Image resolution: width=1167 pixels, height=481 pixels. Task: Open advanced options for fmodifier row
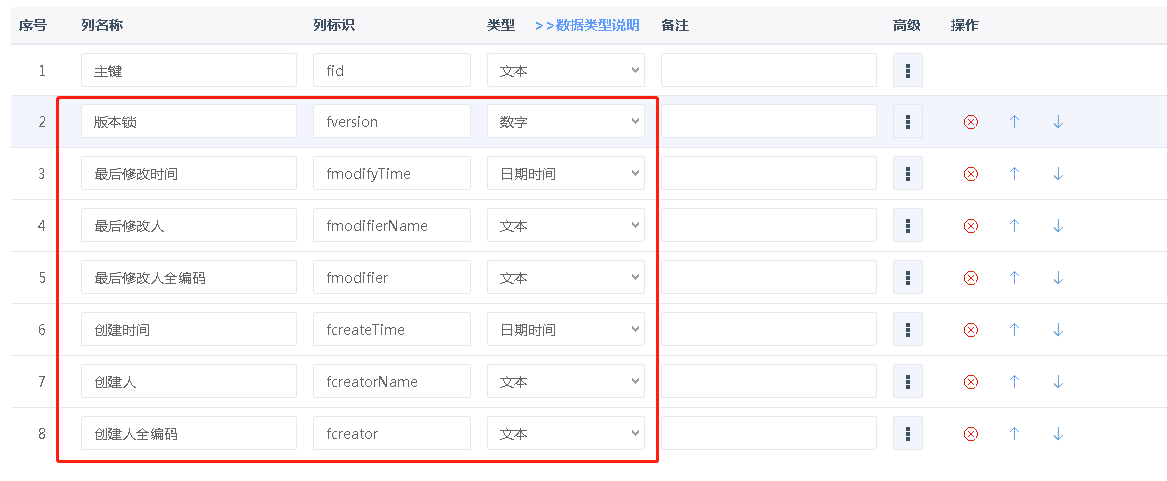[907, 278]
